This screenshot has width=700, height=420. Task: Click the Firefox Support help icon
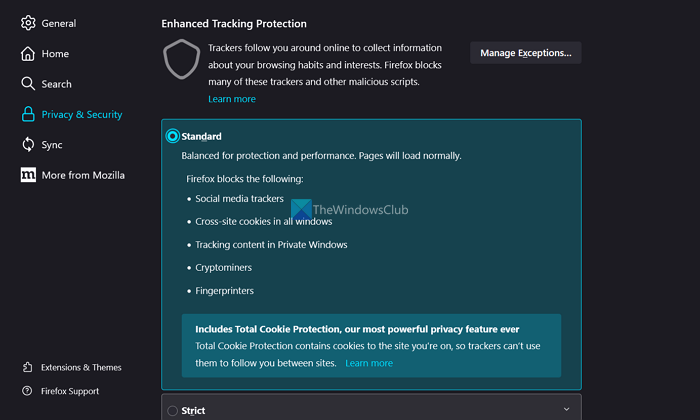[27, 391]
